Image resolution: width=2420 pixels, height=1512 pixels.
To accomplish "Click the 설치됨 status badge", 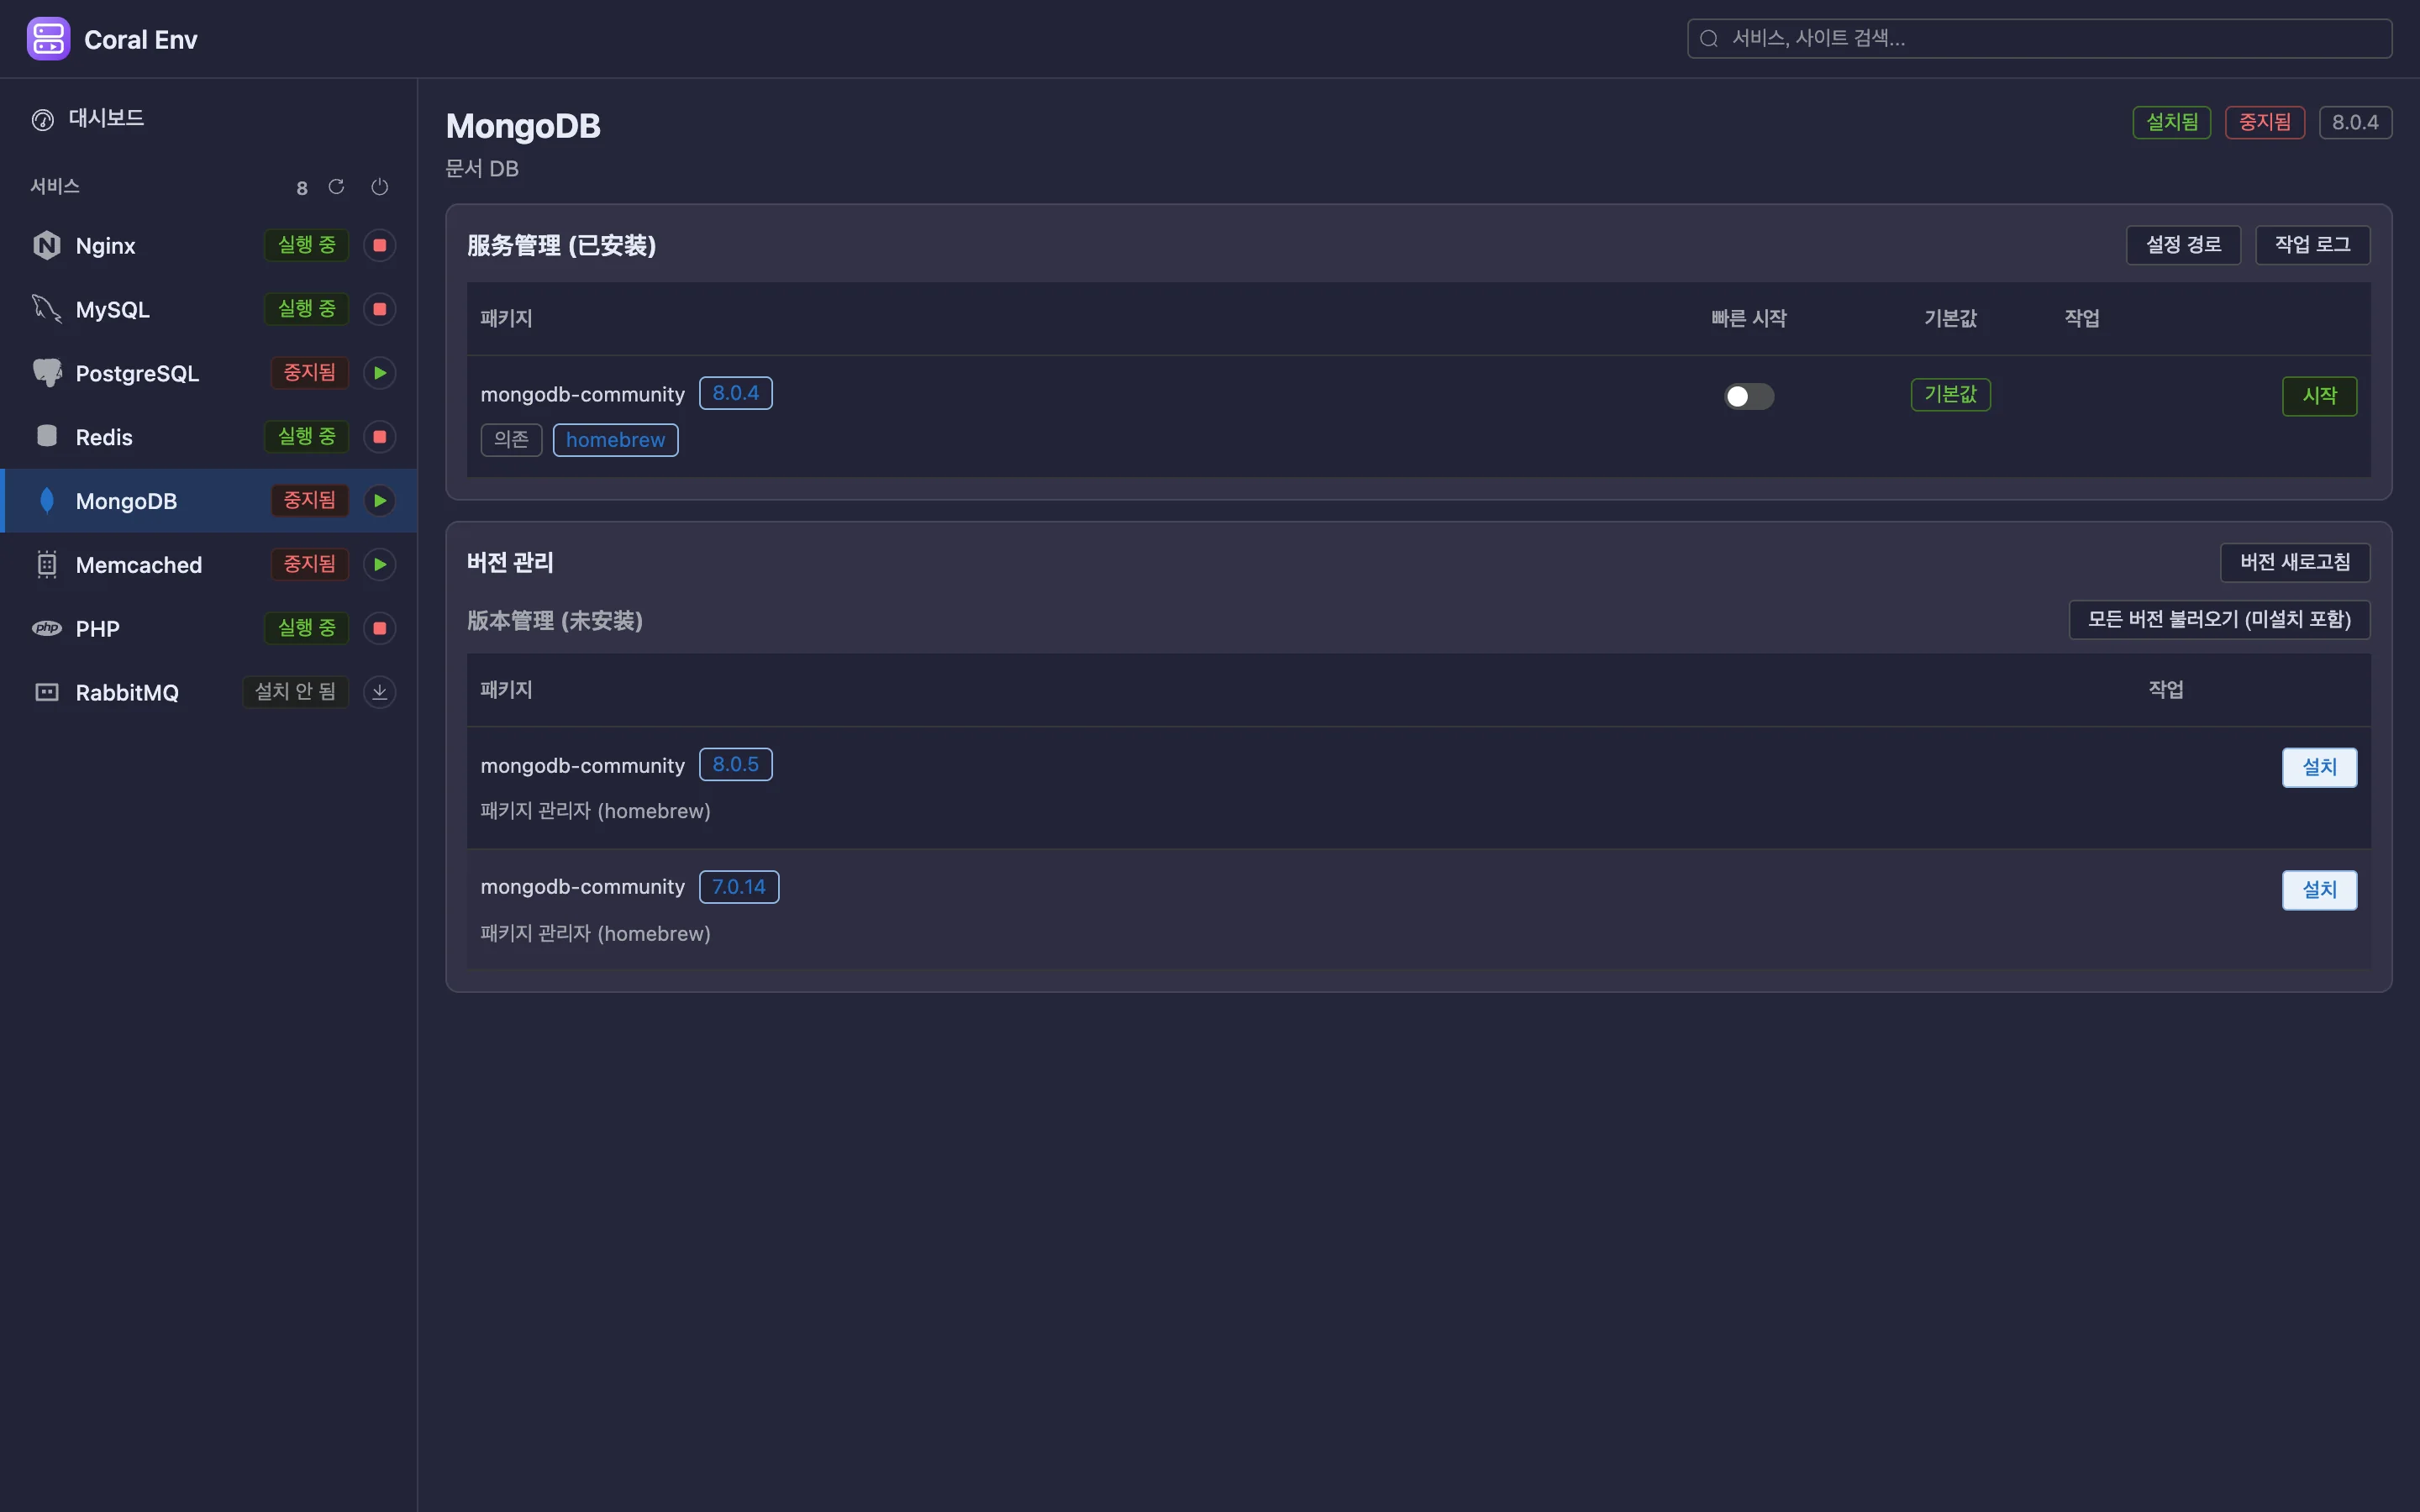I will pos(2171,123).
